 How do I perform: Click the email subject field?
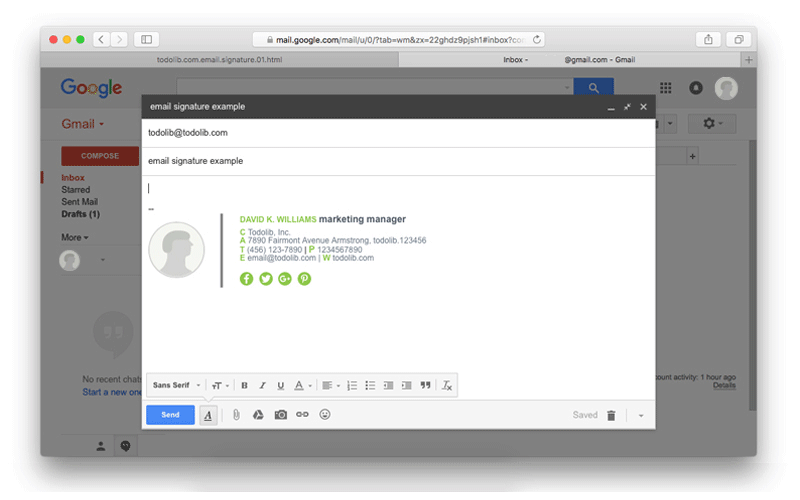398,161
